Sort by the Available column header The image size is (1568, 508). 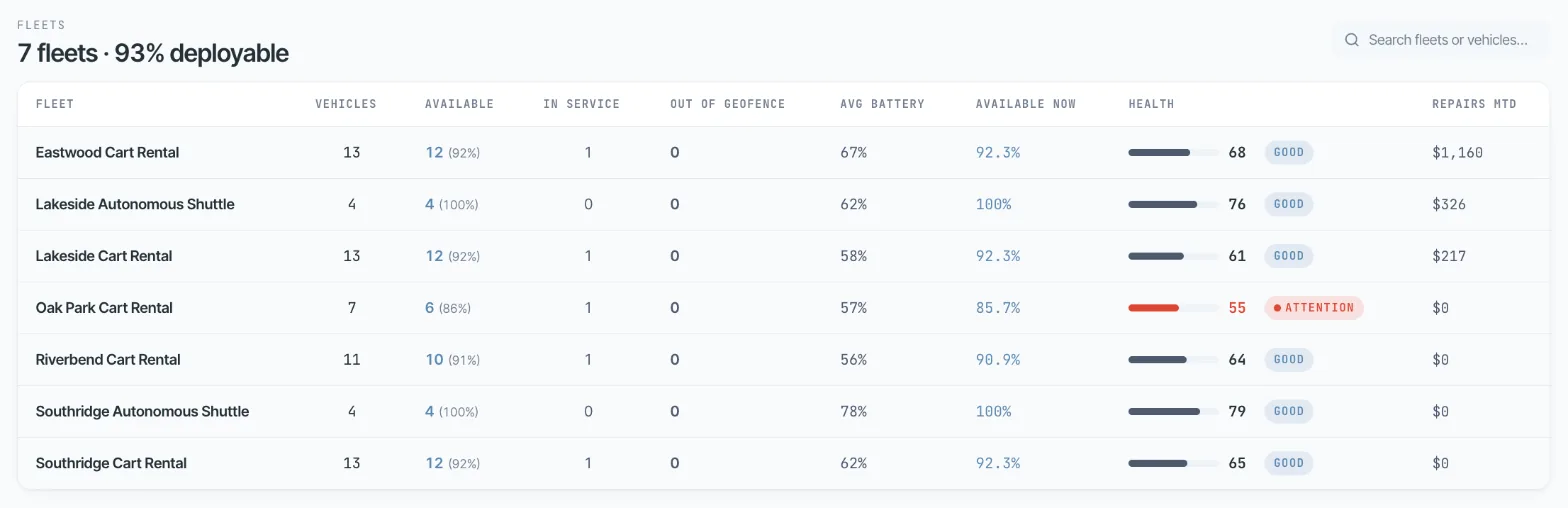[x=459, y=104]
